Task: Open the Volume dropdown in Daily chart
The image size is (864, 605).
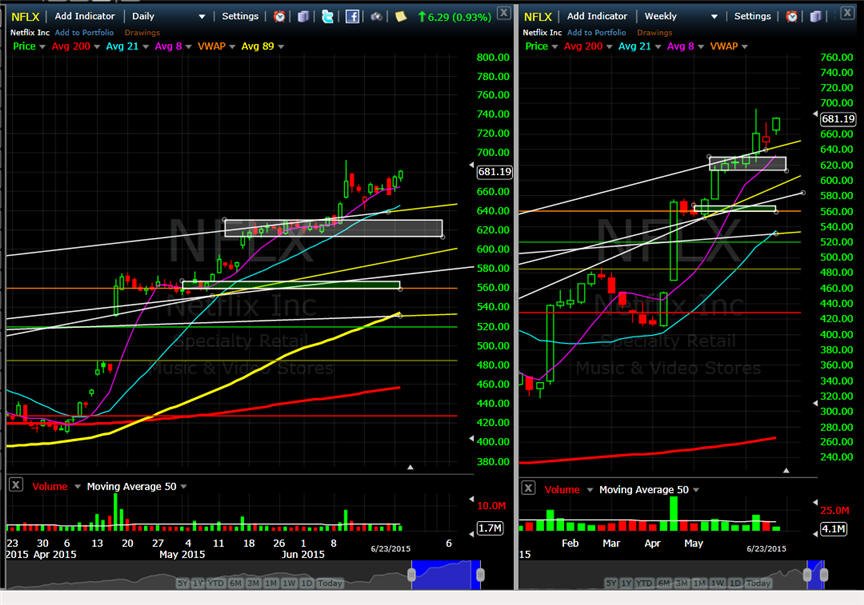Action: pyautogui.click(x=77, y=487)
